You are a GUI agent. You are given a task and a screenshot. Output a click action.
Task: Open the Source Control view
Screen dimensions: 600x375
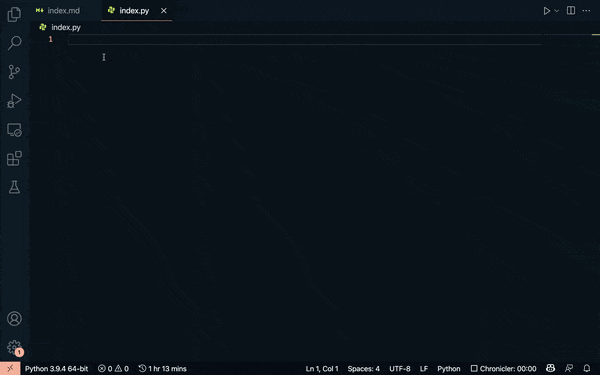[x=14, y=72]
